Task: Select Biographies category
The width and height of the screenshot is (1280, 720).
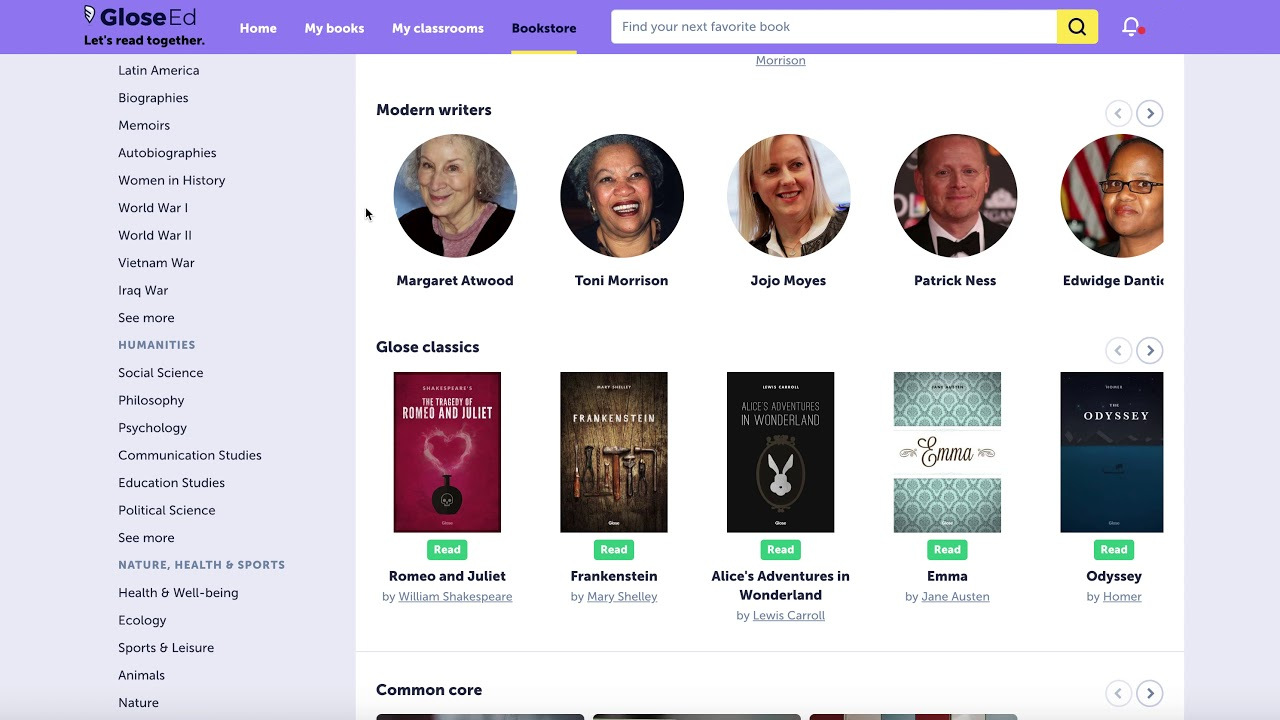Action: click(x=153, y=98)
